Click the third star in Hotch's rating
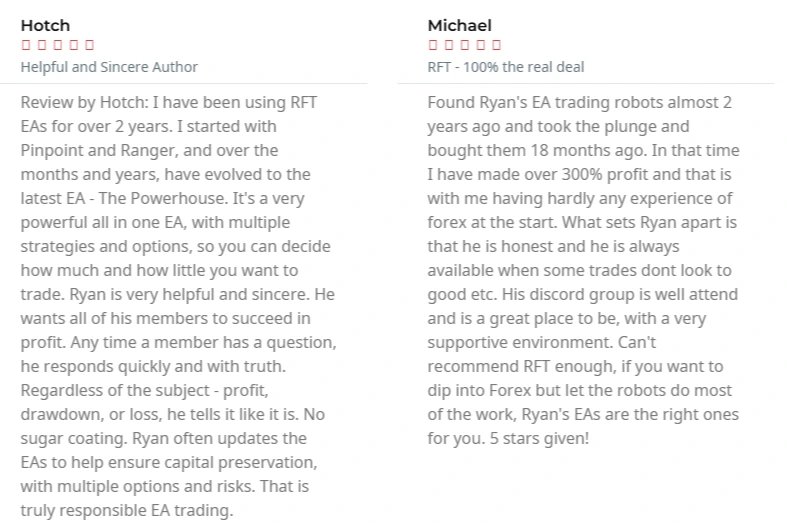The width and height of the screenshot is (787, 523). (58, 45)
